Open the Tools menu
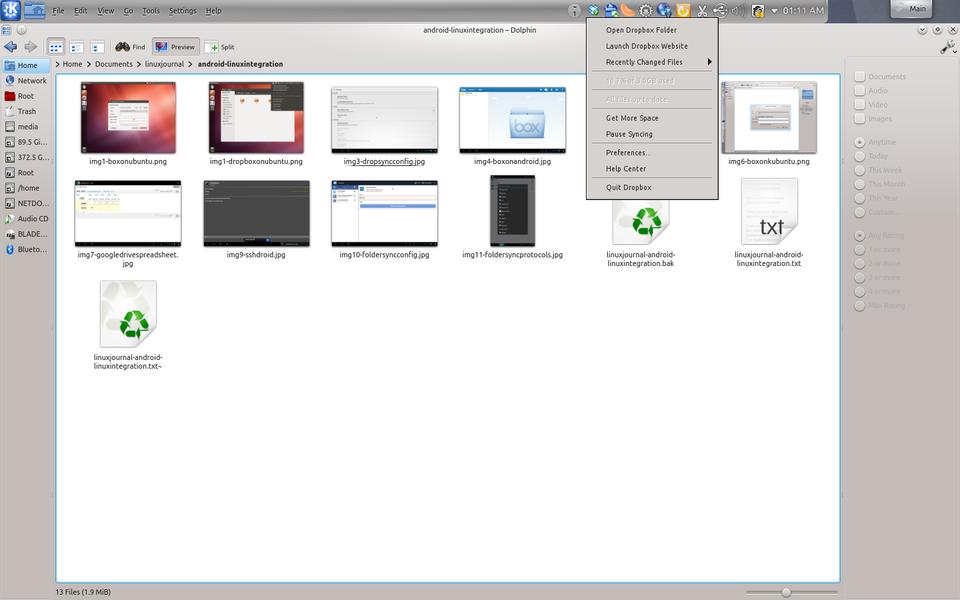This screenshot has width=960, height=600. pos(151,11)
